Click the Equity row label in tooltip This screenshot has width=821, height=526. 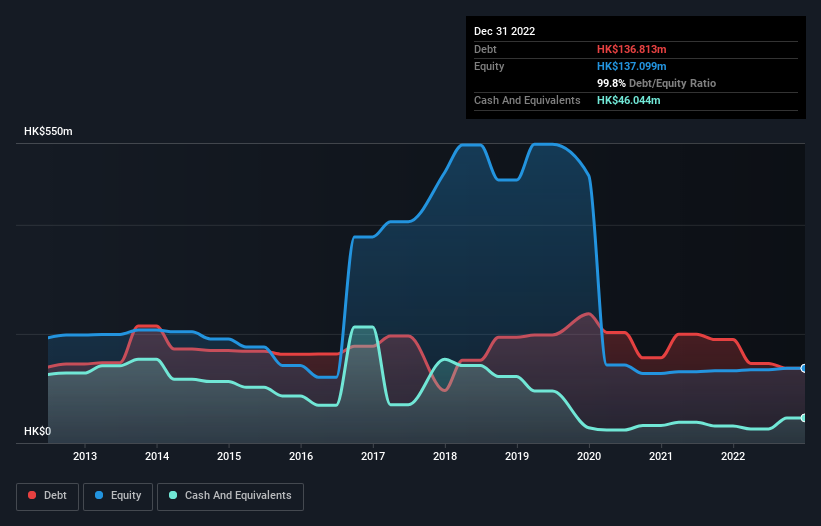[x=489, y=66]
